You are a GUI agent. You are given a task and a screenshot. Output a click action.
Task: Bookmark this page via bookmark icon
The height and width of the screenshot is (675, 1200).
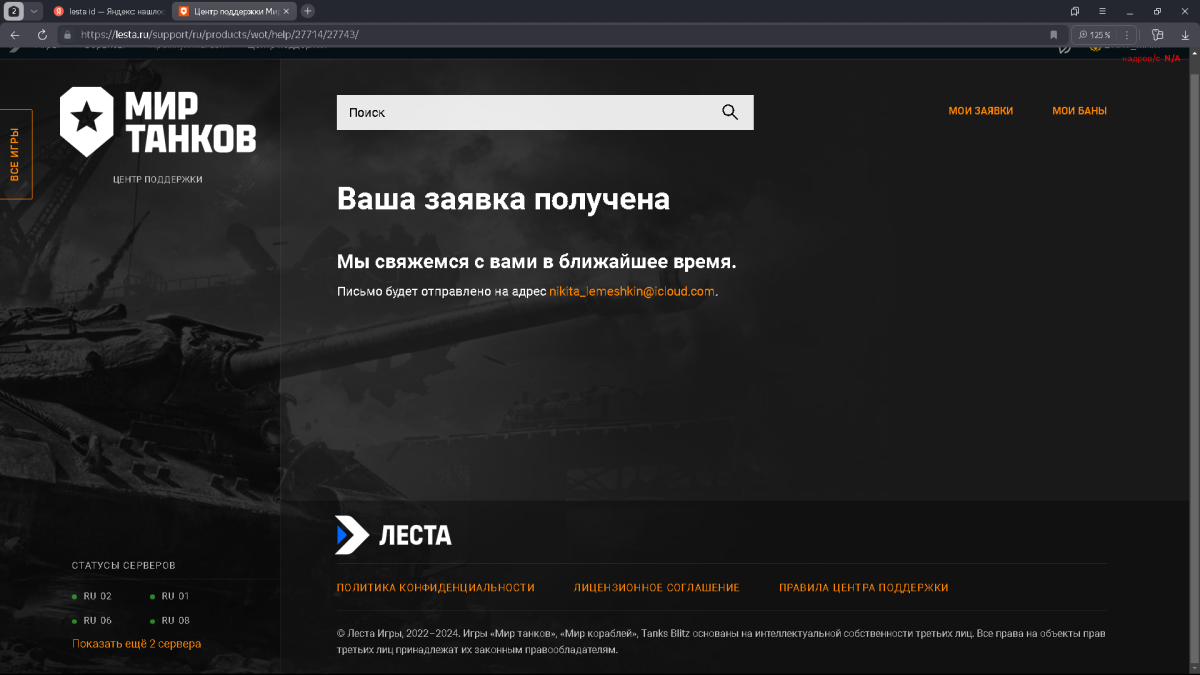1053,34
